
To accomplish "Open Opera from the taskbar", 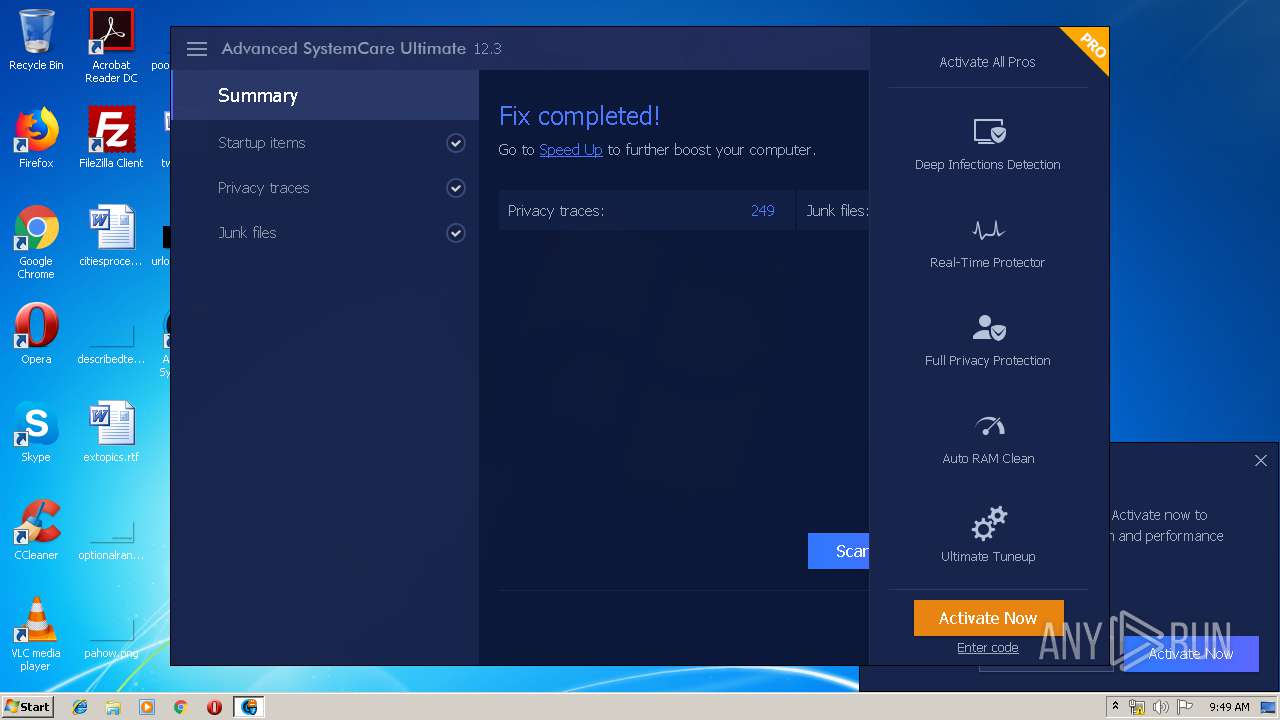I will point(214,707).
